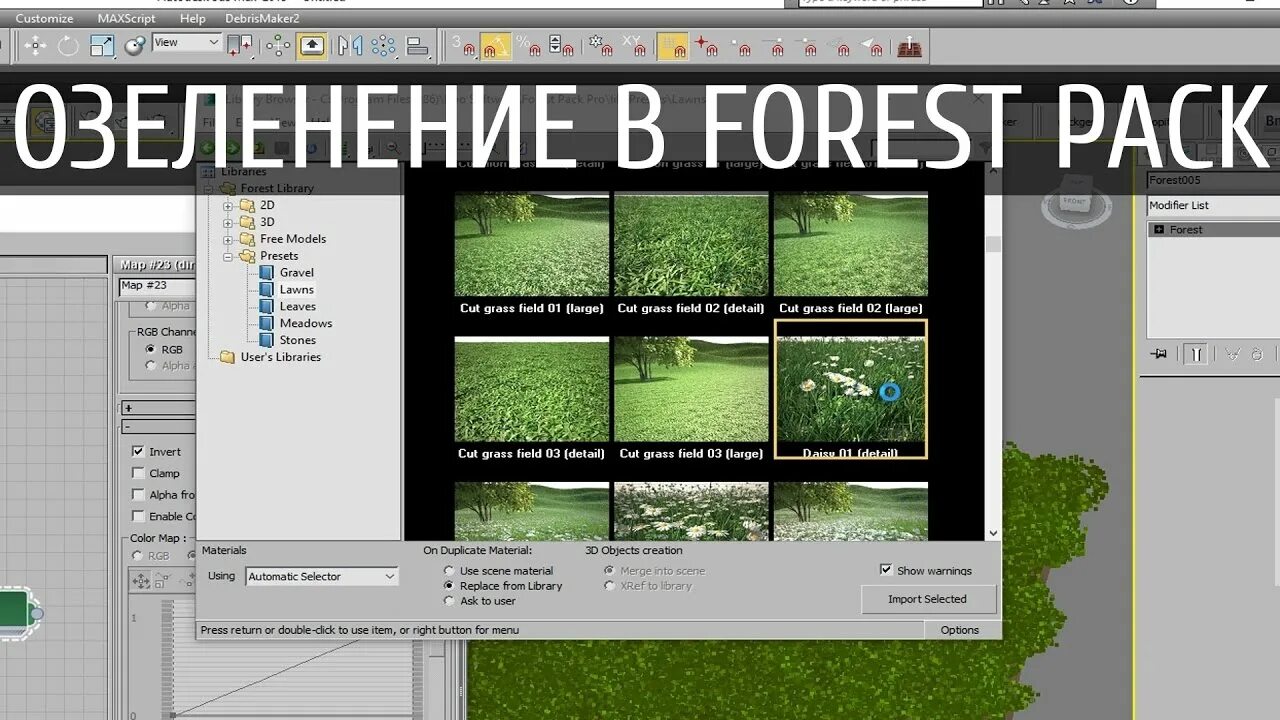Click the Forest005 object name field

click(1213, 180)
